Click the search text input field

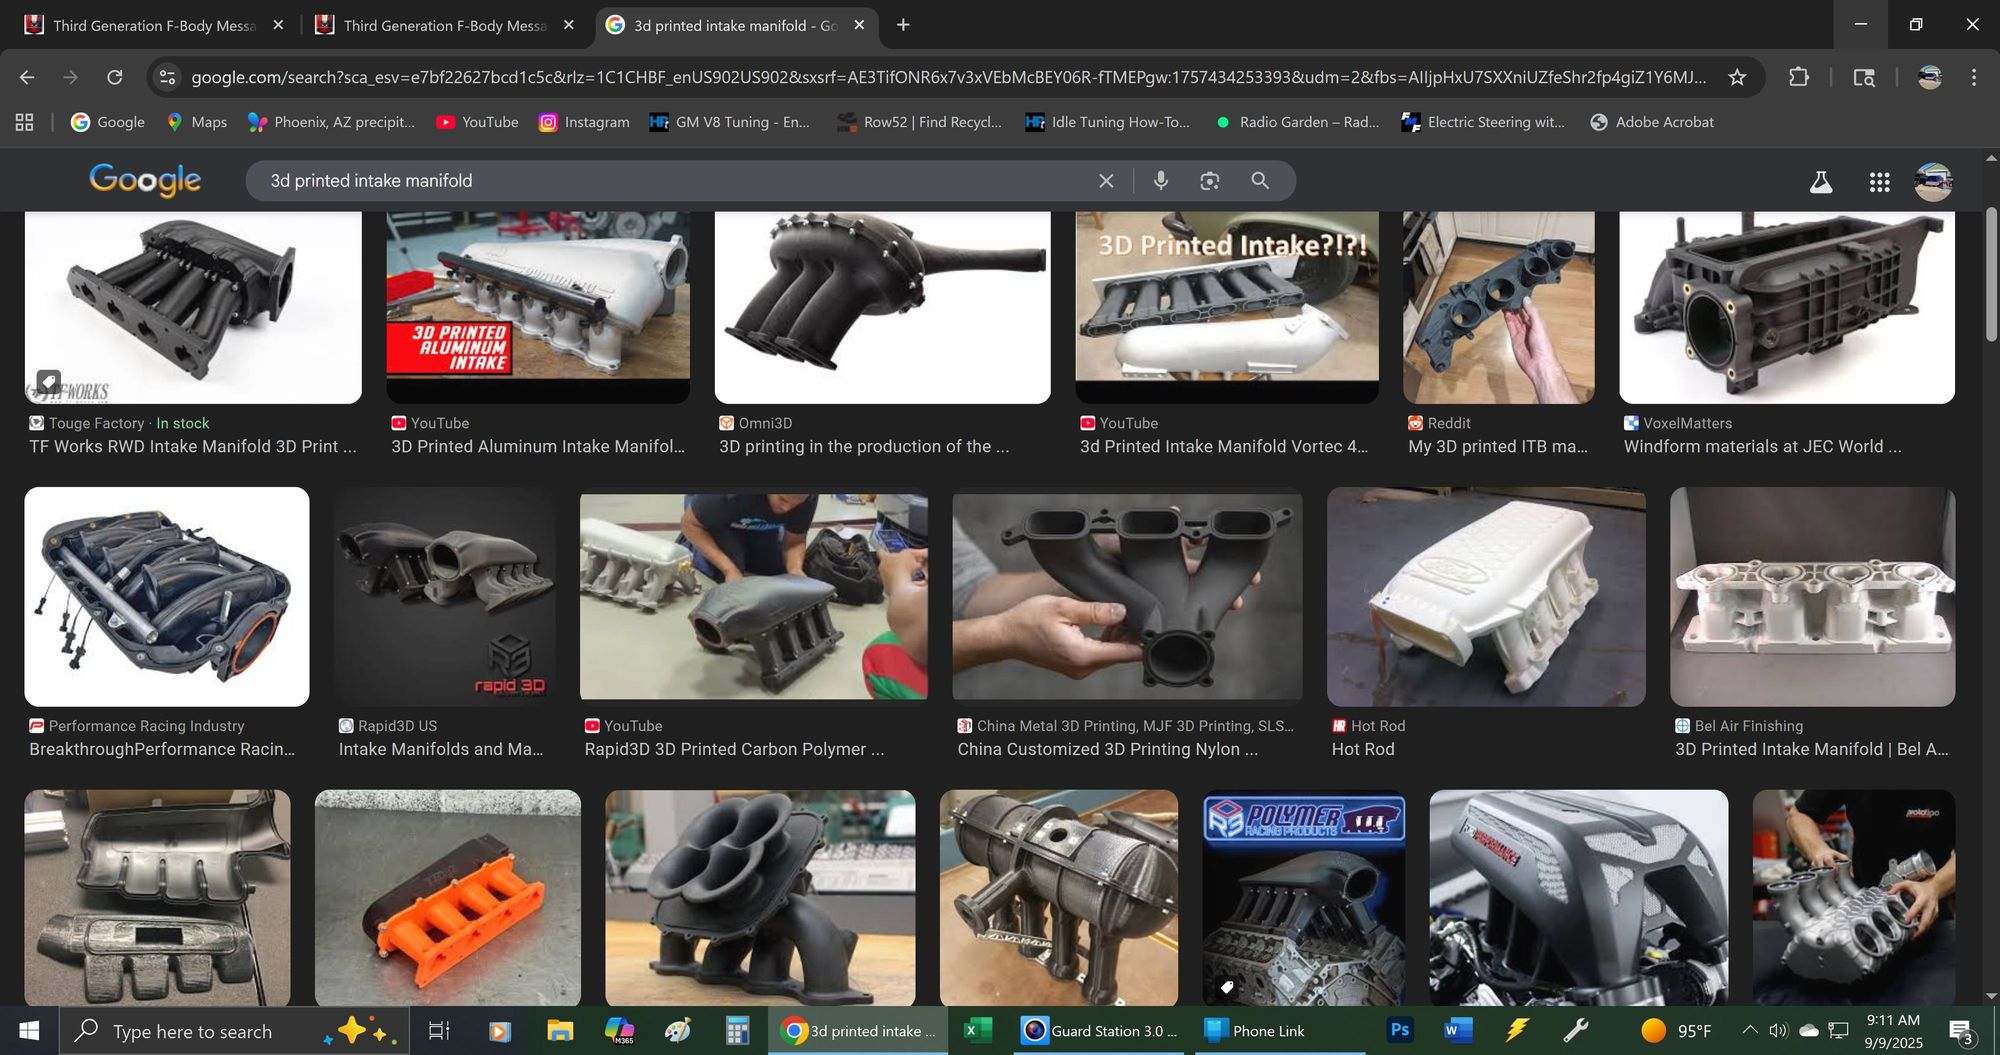click(670, 181)
